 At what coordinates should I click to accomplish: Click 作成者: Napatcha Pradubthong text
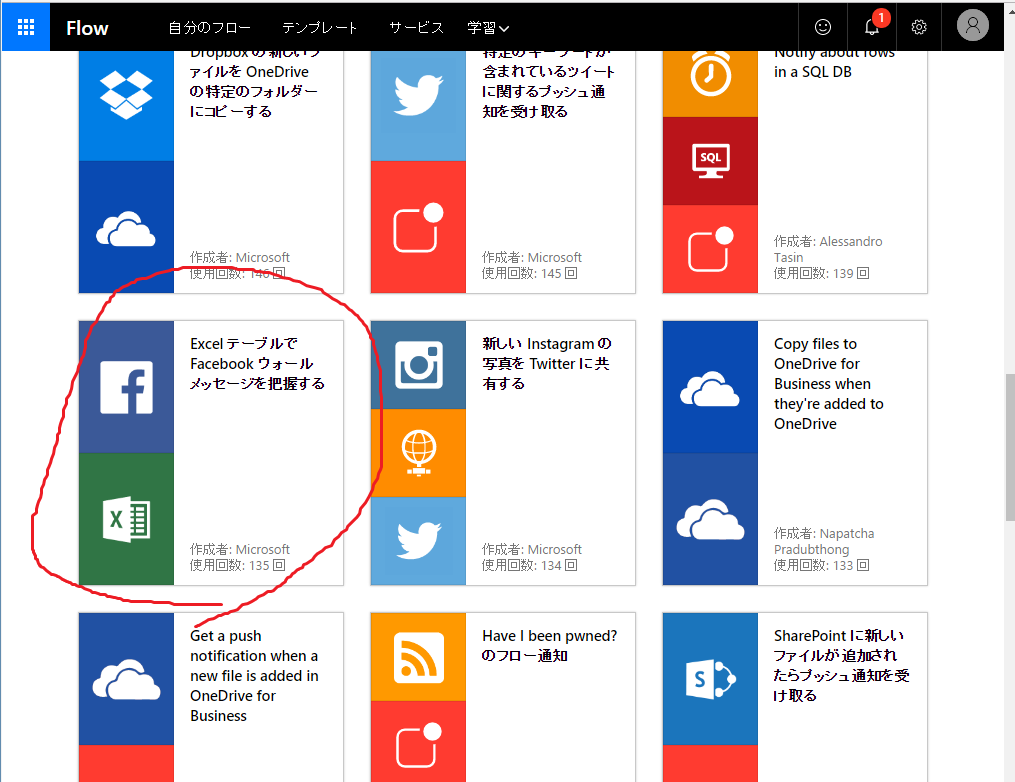(x=824, y=541)
